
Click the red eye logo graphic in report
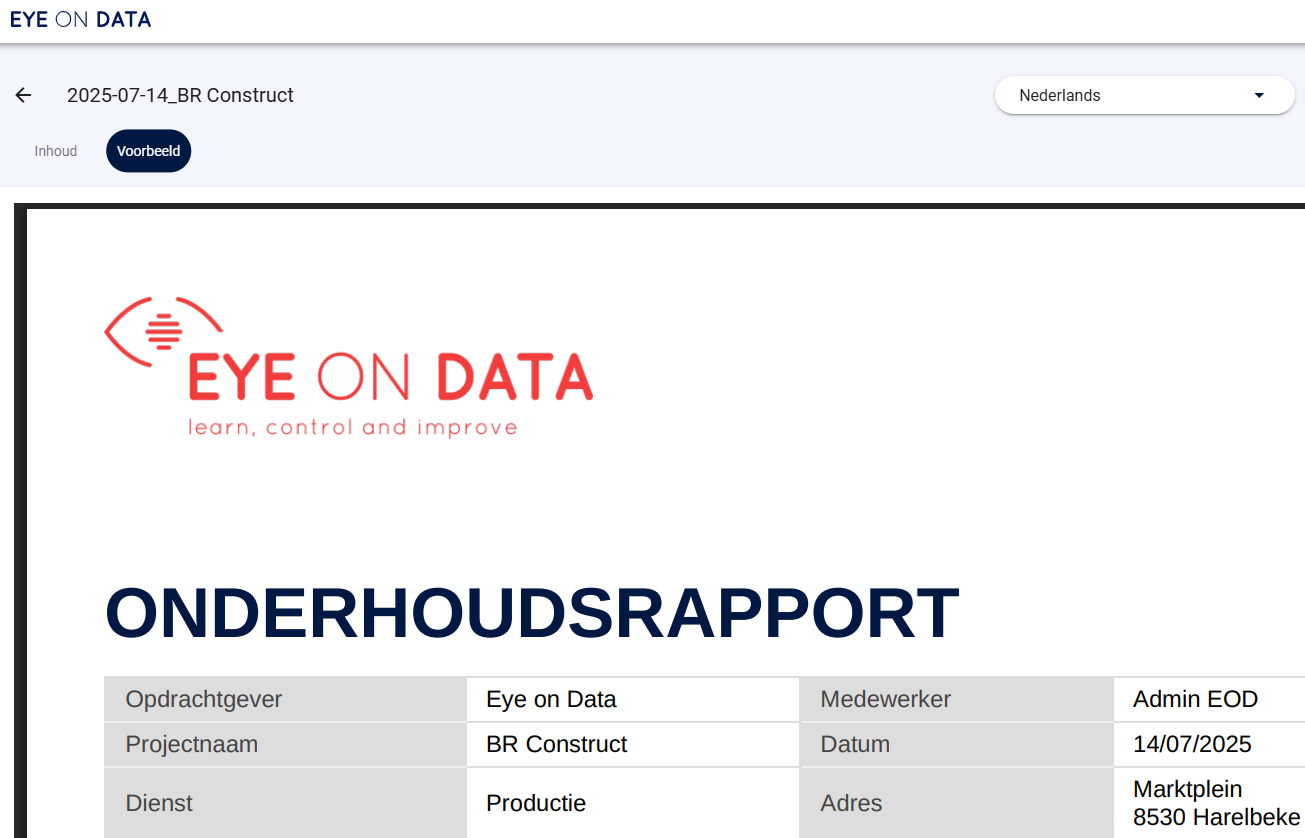pyautogui.click(x=163, y=330)
